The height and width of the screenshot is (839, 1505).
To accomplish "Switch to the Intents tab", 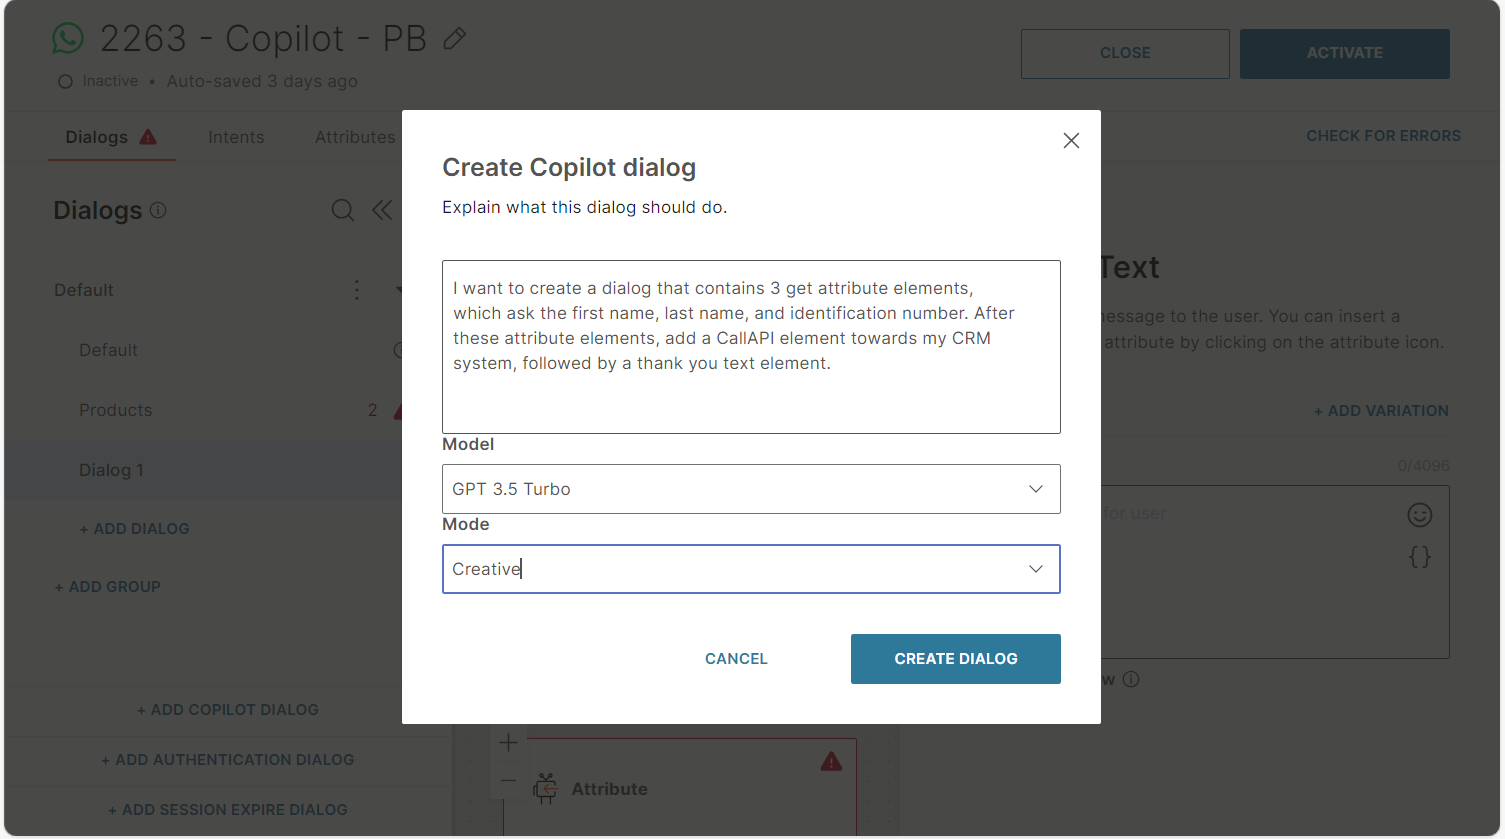I will click(236, 137).
